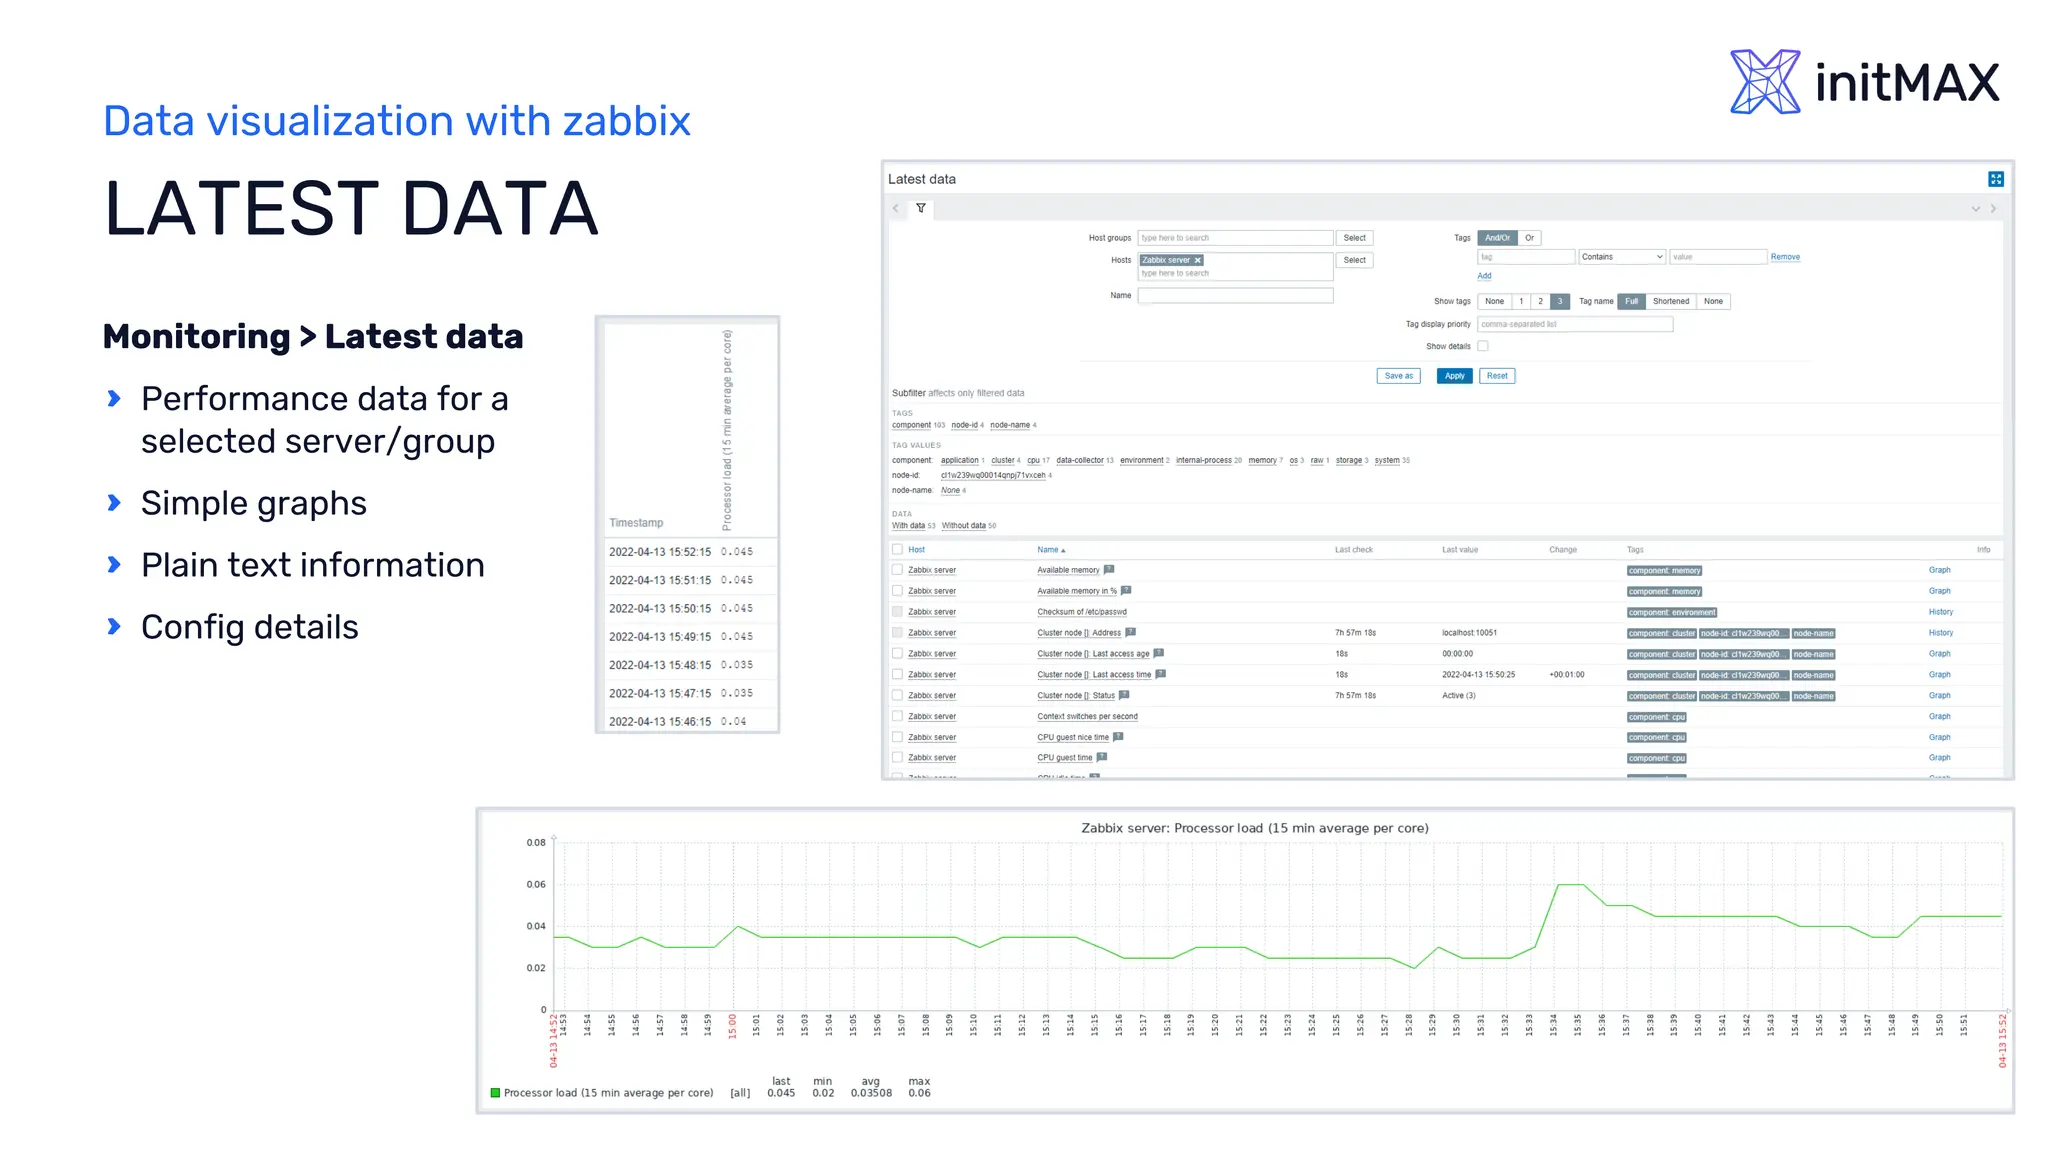Focus the Tag display priority field
The width and height of the screenshot is (2048, 1152).
pyautogui.click(x=1575, y=324)
